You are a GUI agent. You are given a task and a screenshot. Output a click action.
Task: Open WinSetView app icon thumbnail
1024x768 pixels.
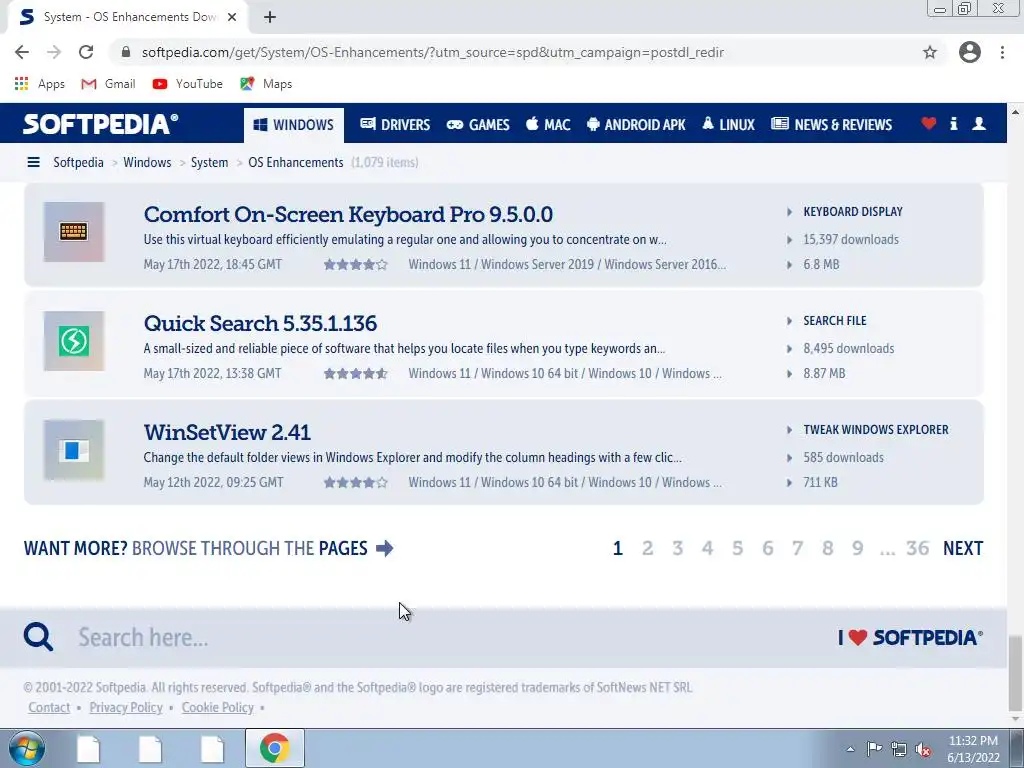coord(74,450)
